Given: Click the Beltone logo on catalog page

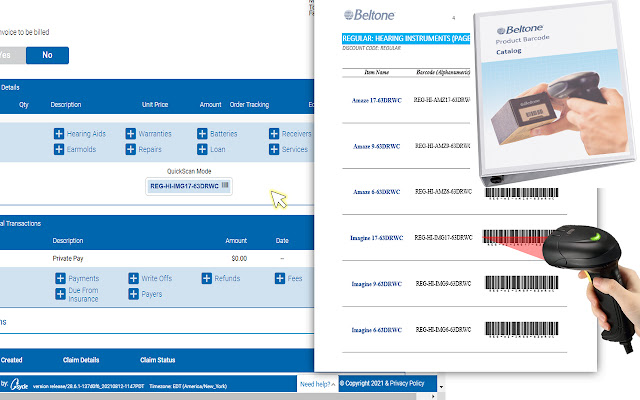Looking at the screenshot, I should (369, 15).
